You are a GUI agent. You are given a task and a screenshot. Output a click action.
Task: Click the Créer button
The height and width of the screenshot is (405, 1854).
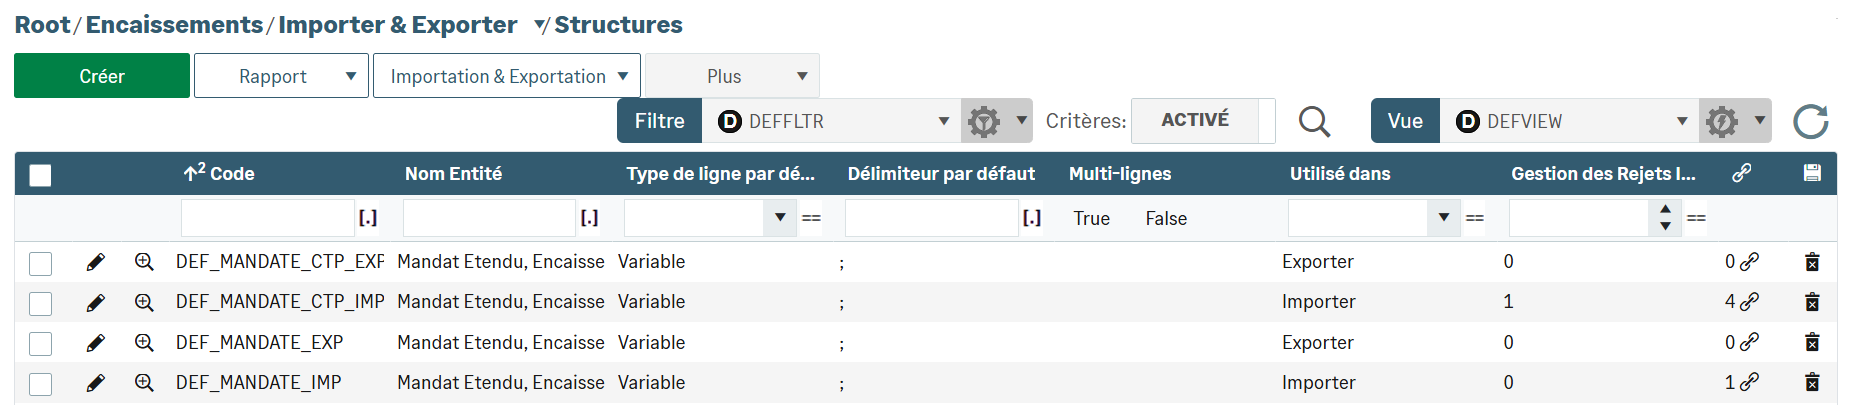click(102, 76)
